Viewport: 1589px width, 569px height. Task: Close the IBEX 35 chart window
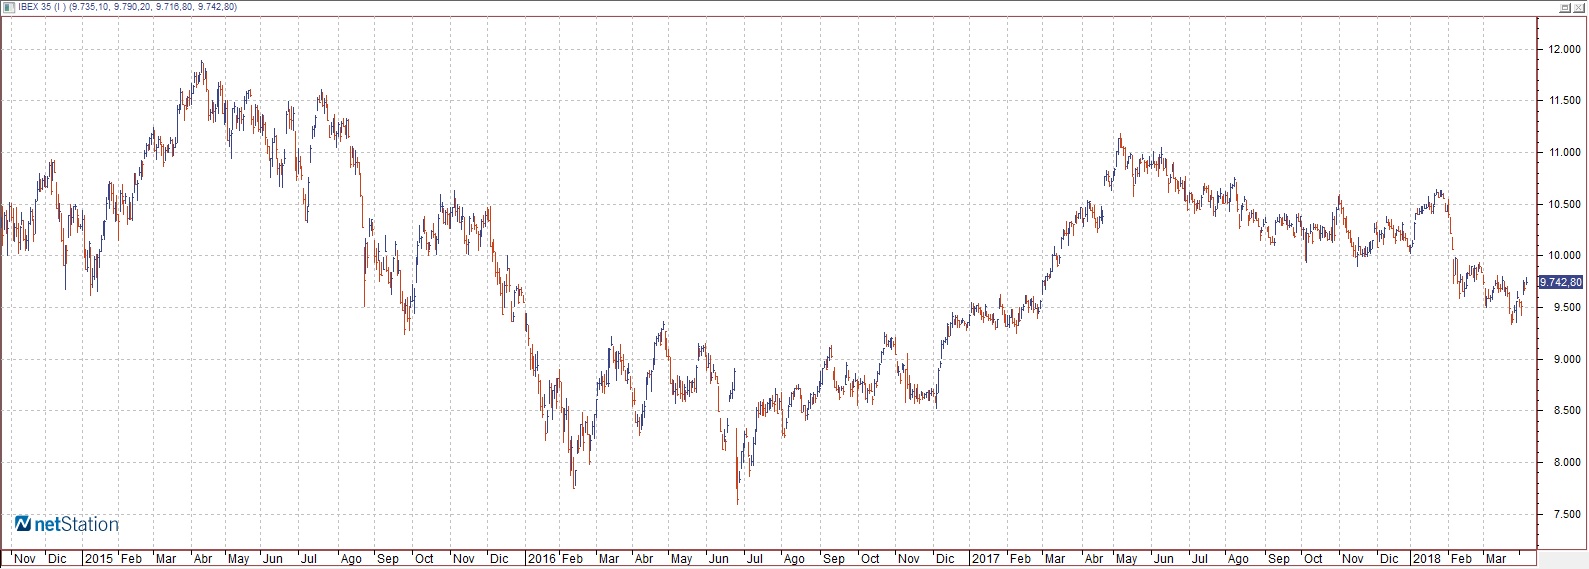(x=1580, y=7)
